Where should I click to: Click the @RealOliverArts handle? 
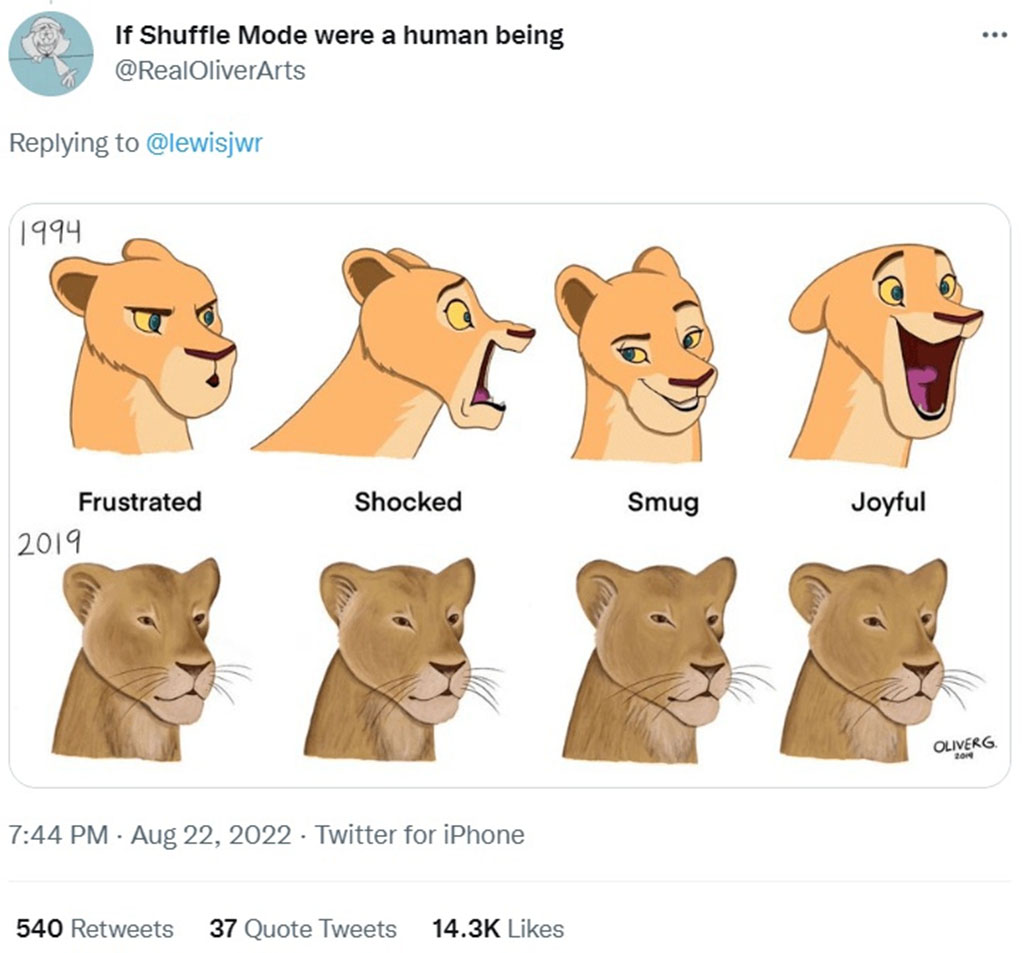[x=210, y=71]
